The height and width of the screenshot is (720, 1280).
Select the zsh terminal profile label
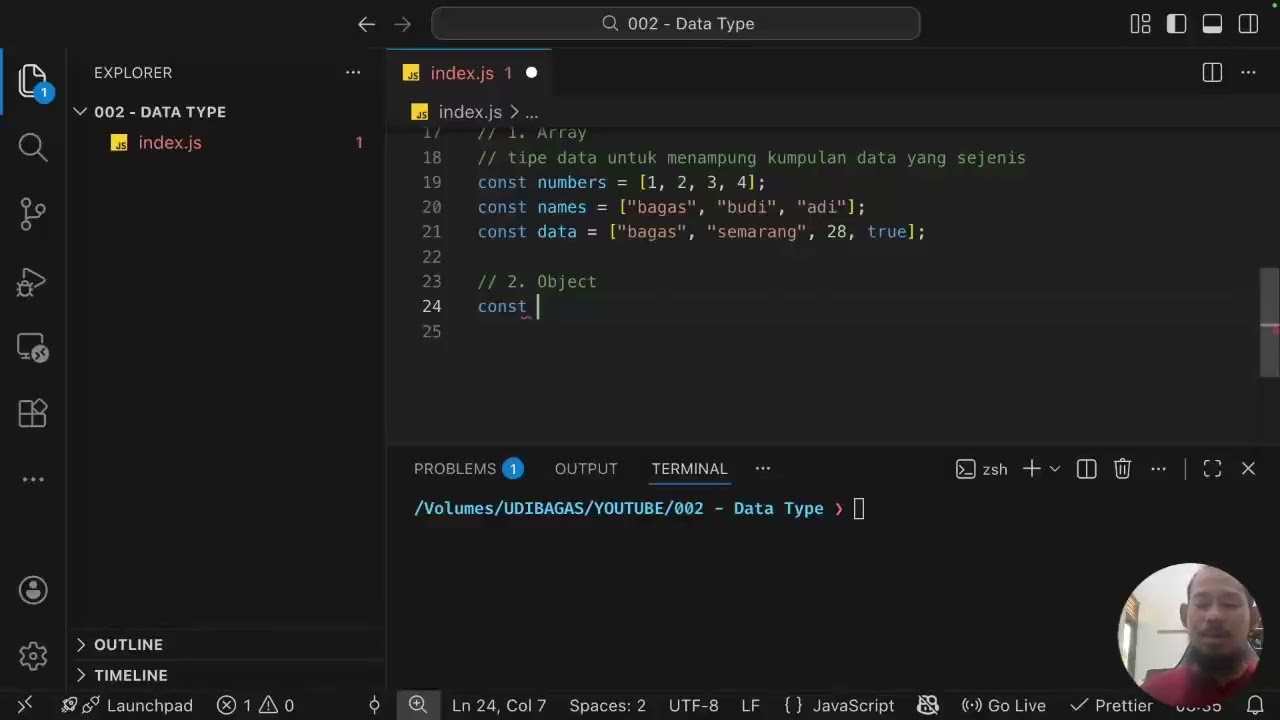[982, 469]
